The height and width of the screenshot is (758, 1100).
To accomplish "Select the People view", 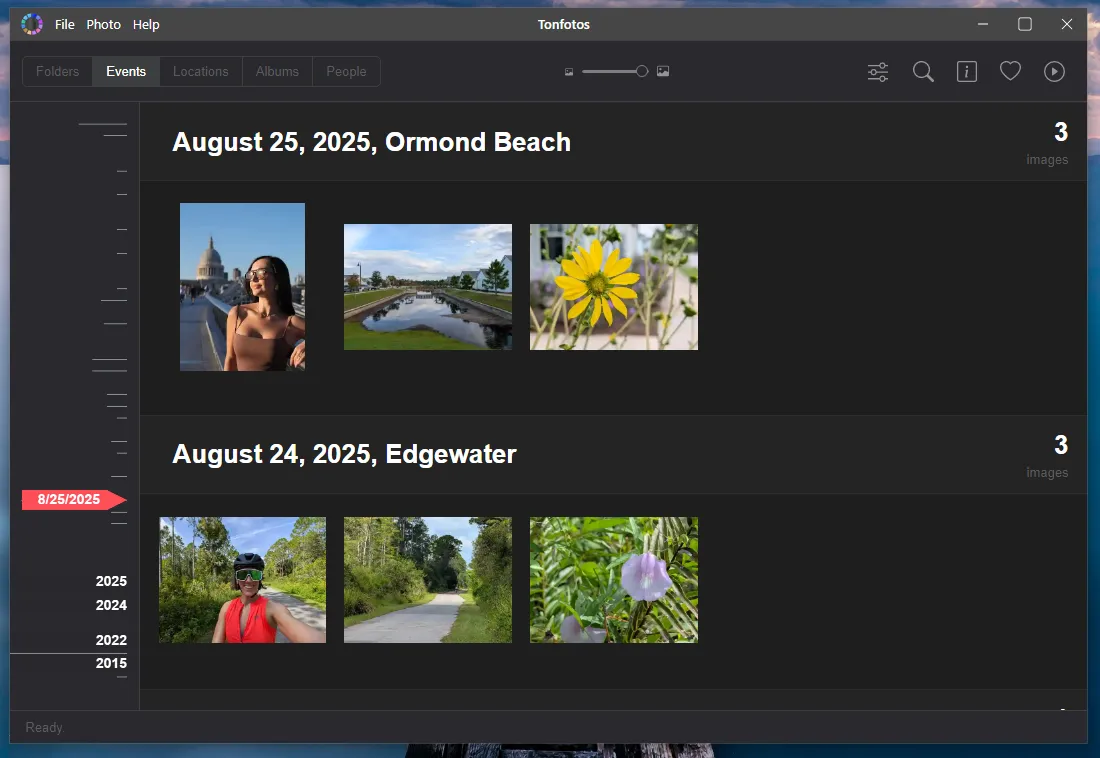I will [x=345, y=71].
